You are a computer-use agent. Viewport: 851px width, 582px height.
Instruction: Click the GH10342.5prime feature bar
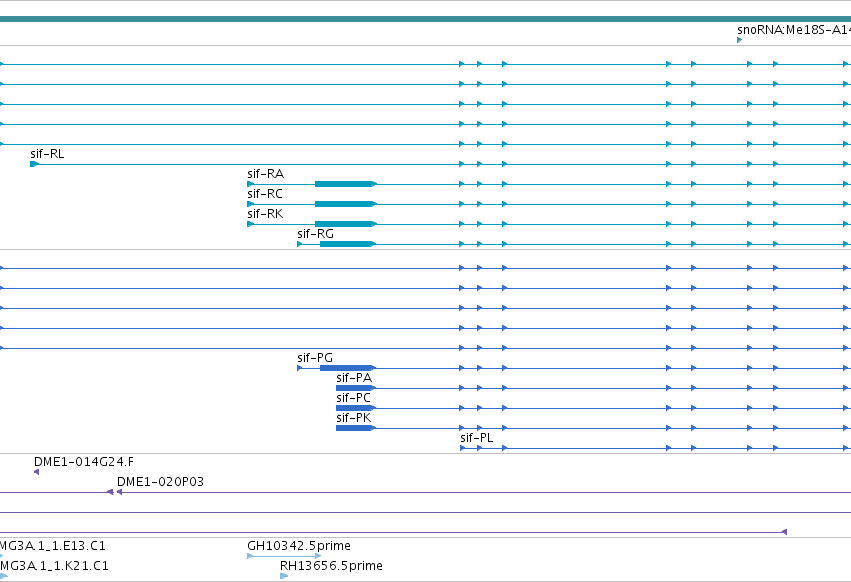pyautogui.click(x=284, y=556)
